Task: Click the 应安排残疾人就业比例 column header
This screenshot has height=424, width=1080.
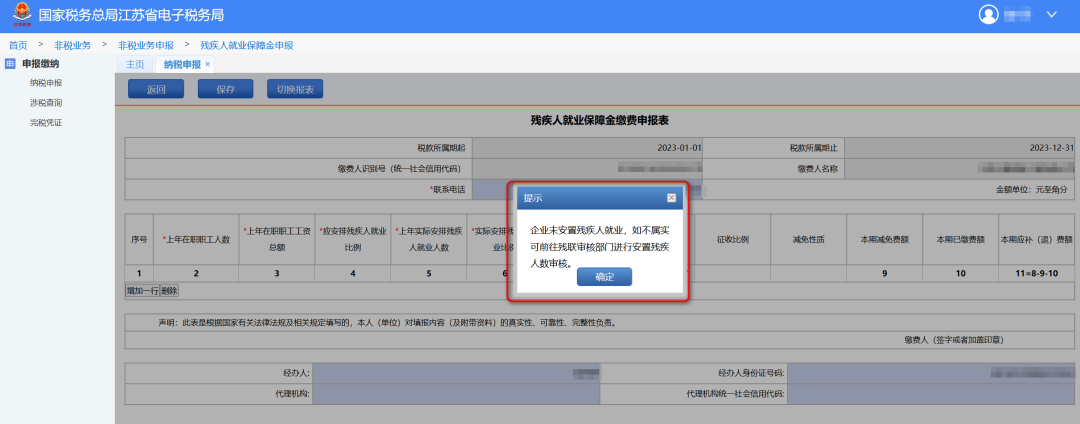Action: click(x=353, y=240)
